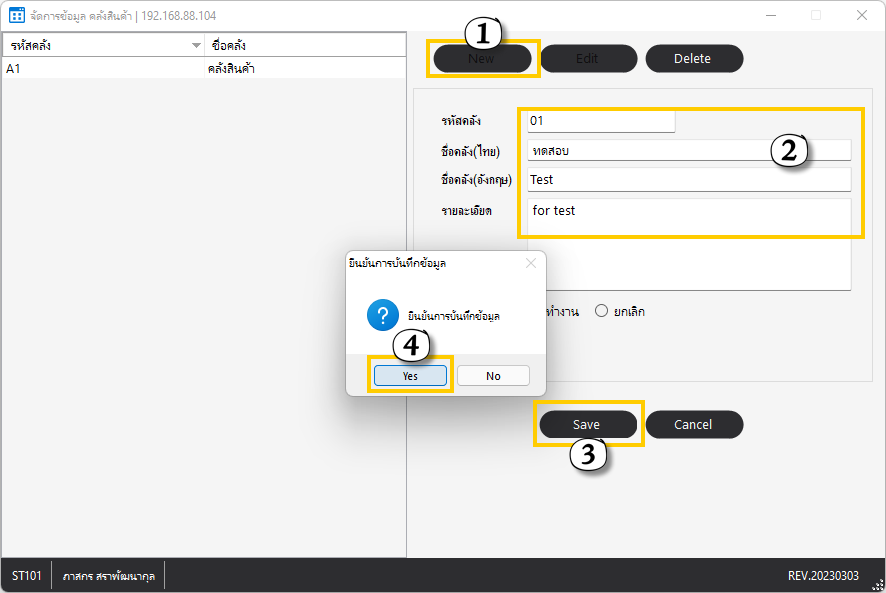Image resolution: width=886 pixels, height=593 pixels.
Task: Close the confirmation dialog with its X
Action: point(531,263)
